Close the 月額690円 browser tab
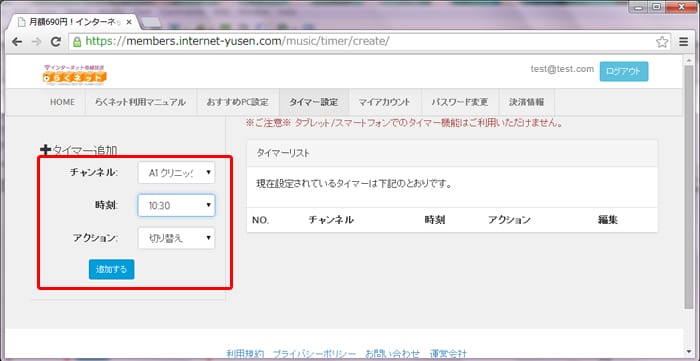The image size is (700, 361). pos(129,22)
